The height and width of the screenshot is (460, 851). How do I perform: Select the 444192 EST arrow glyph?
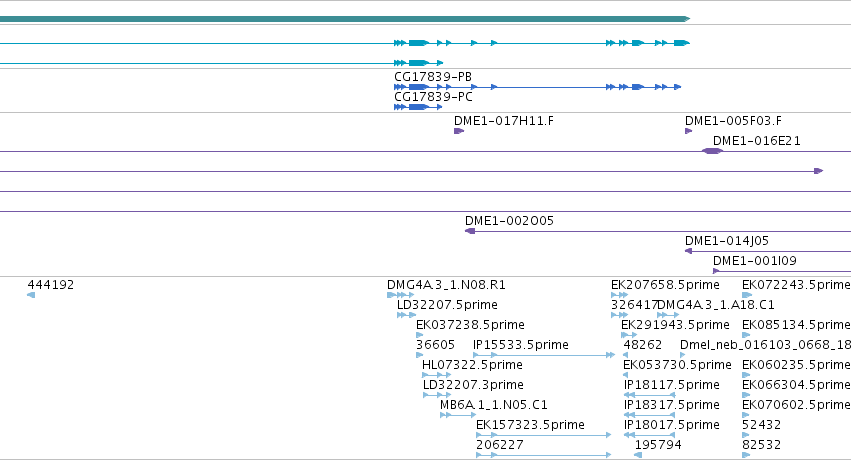tap(31, 295)
